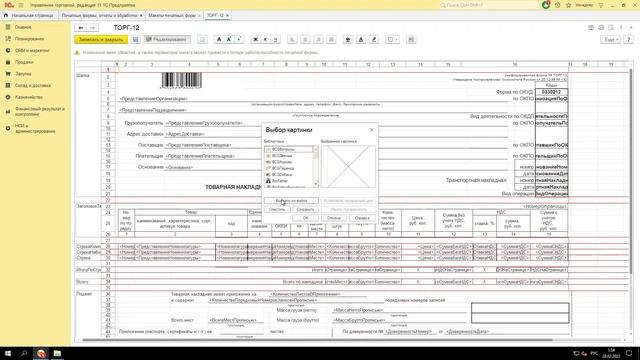Open 'Закупки' section in sidebar
This screenshot has width=640, height=360.
click(23, 74)
